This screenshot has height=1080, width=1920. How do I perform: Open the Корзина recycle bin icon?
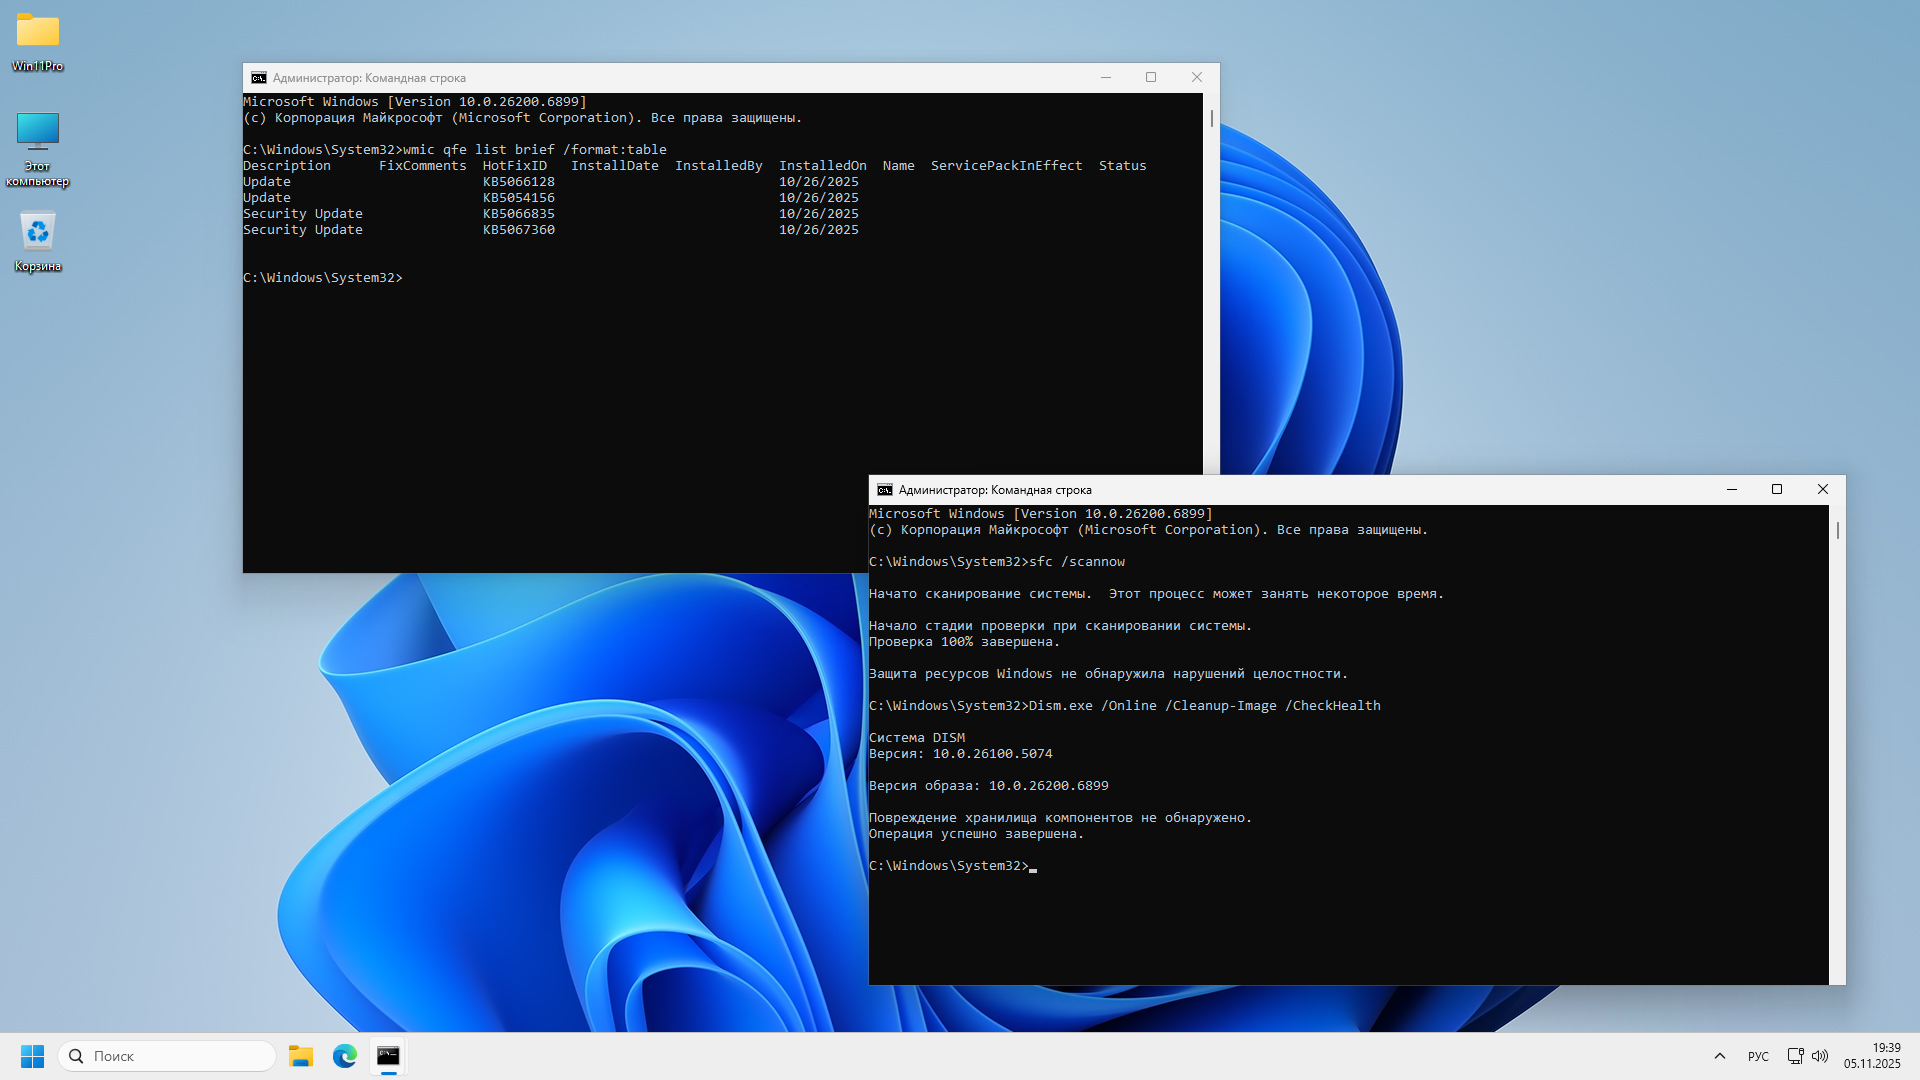tap(38, 232)
